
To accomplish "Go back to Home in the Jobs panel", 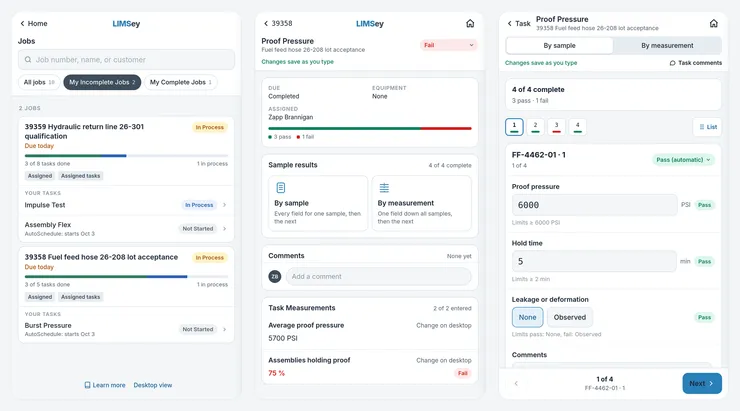I will 34,24.
